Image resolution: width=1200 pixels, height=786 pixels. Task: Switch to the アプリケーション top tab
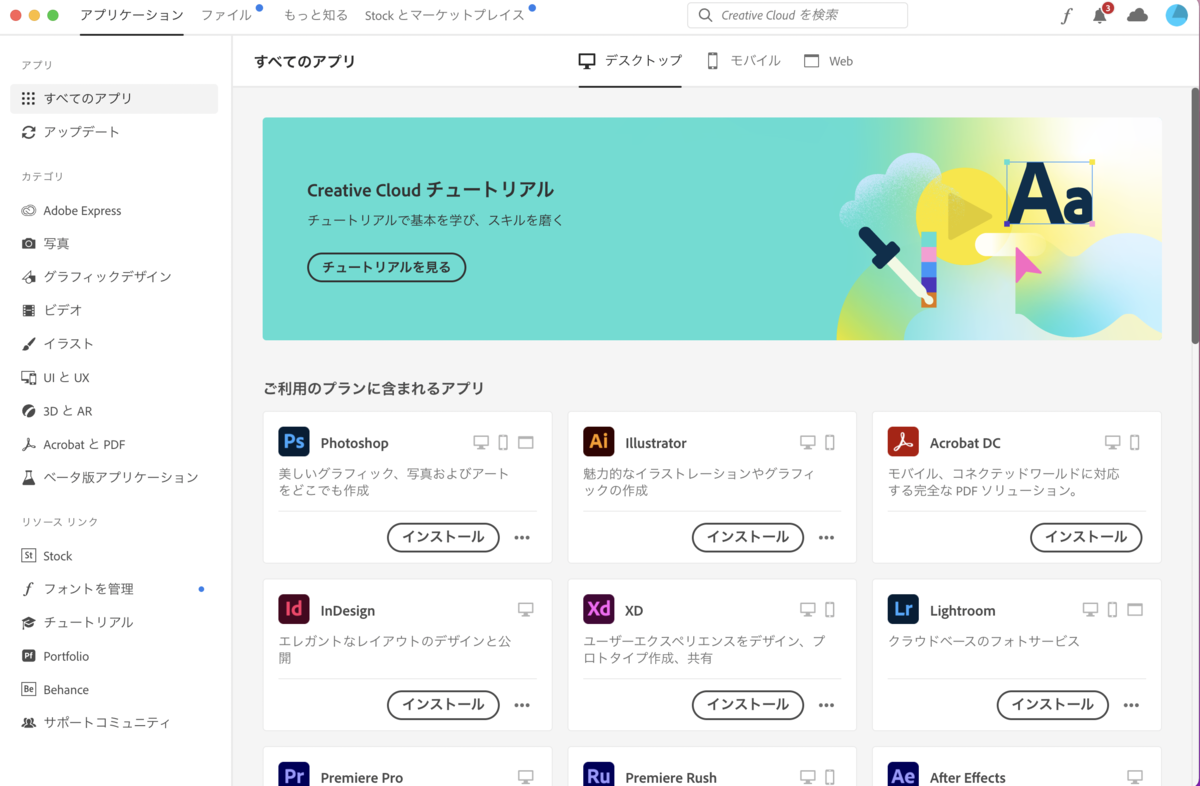132,15
